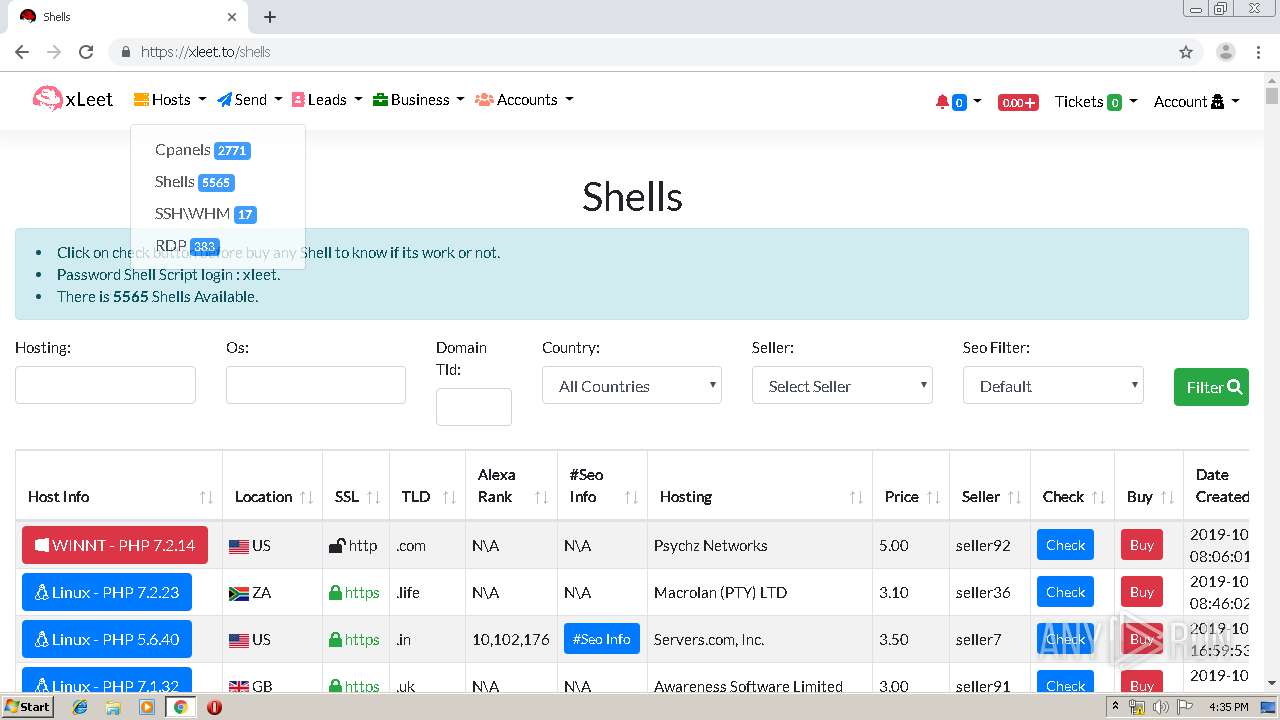Sort table by Price column arrows
1280x720 pixels.
[x=933, y=497]
